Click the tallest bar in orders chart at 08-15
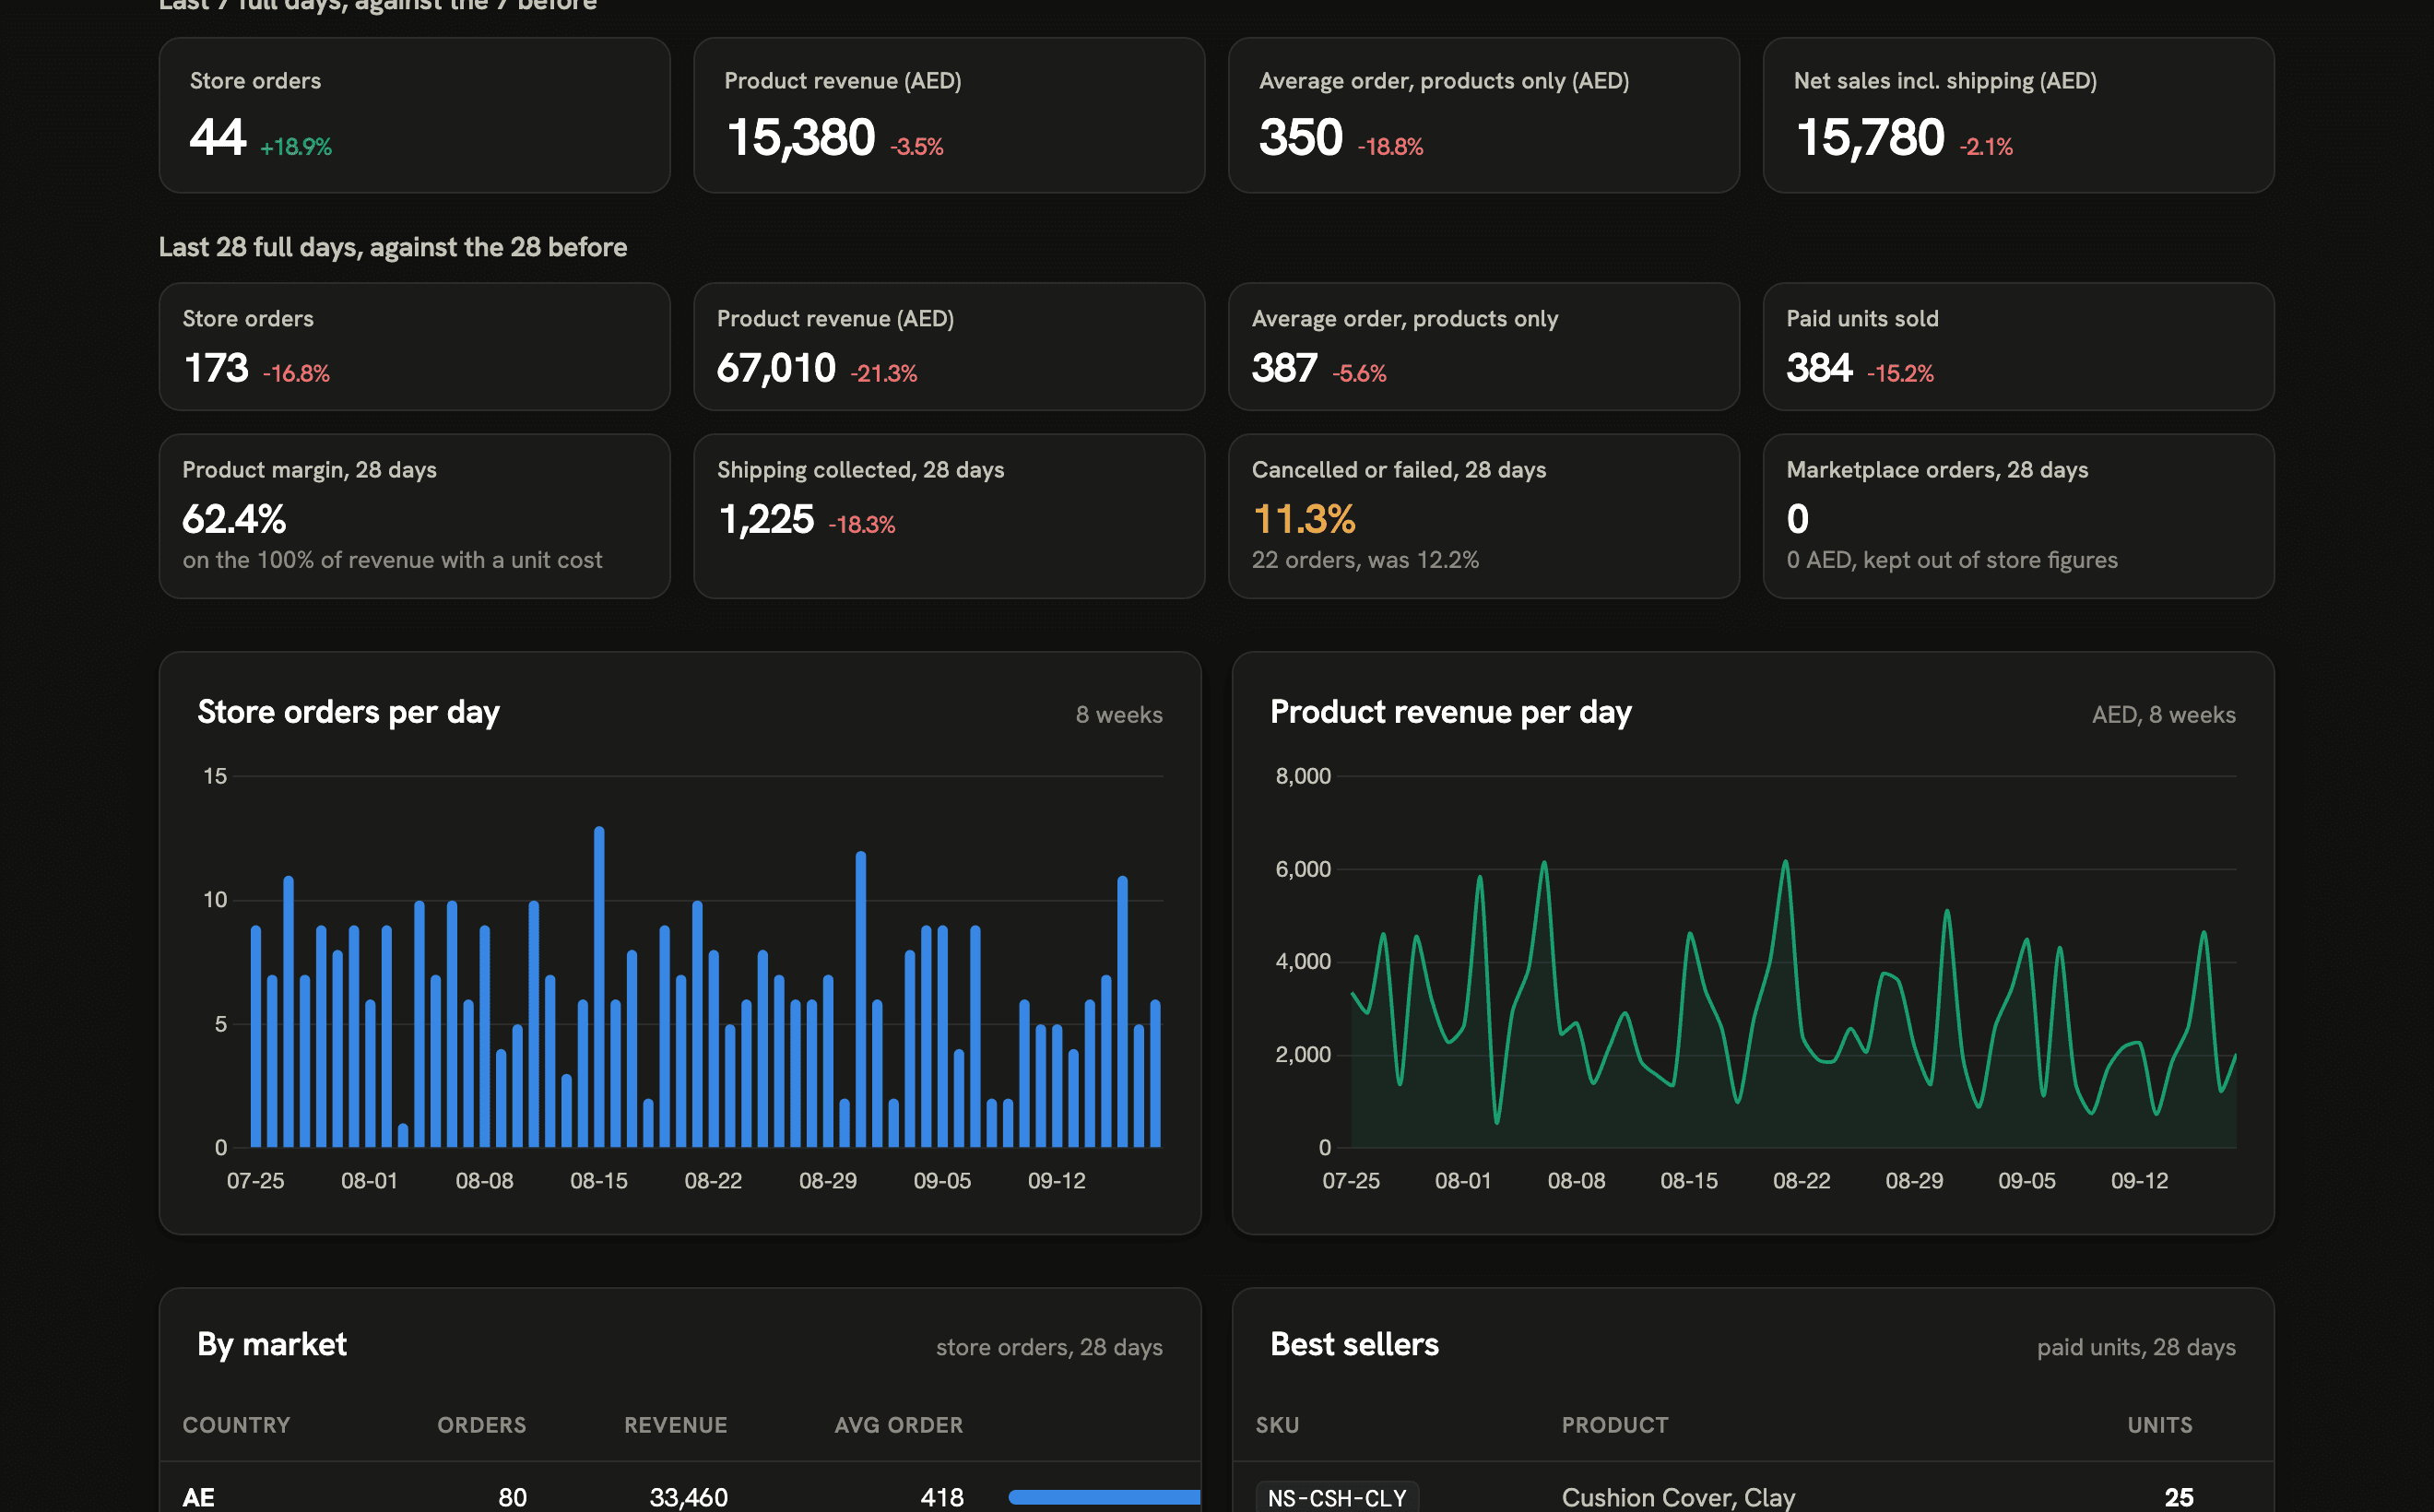The height and width of the screenshot is (1512, 2434). point(599,986)
